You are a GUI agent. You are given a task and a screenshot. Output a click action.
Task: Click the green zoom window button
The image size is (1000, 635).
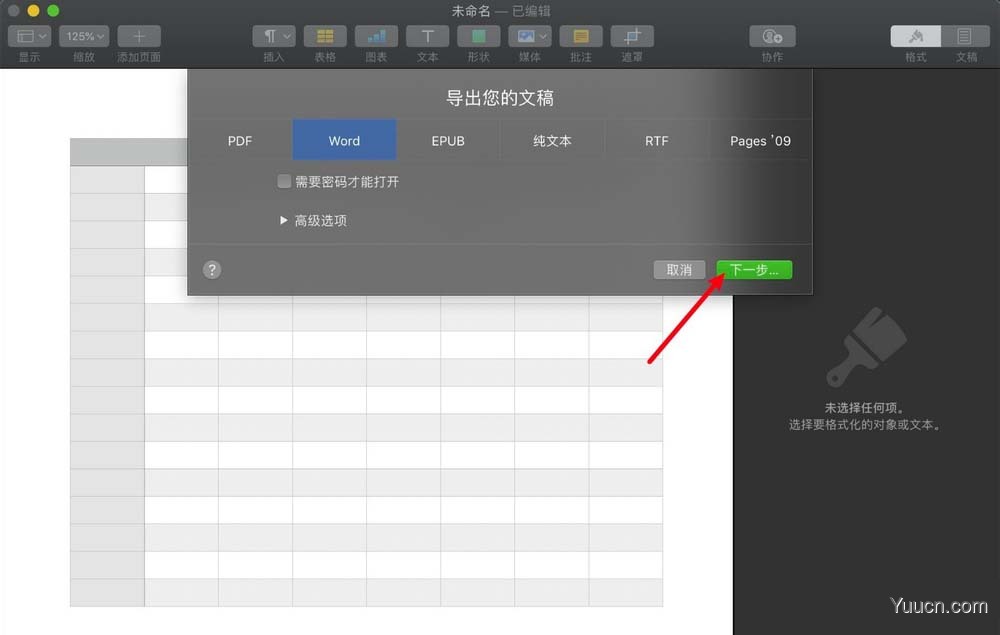pos(53,10)
